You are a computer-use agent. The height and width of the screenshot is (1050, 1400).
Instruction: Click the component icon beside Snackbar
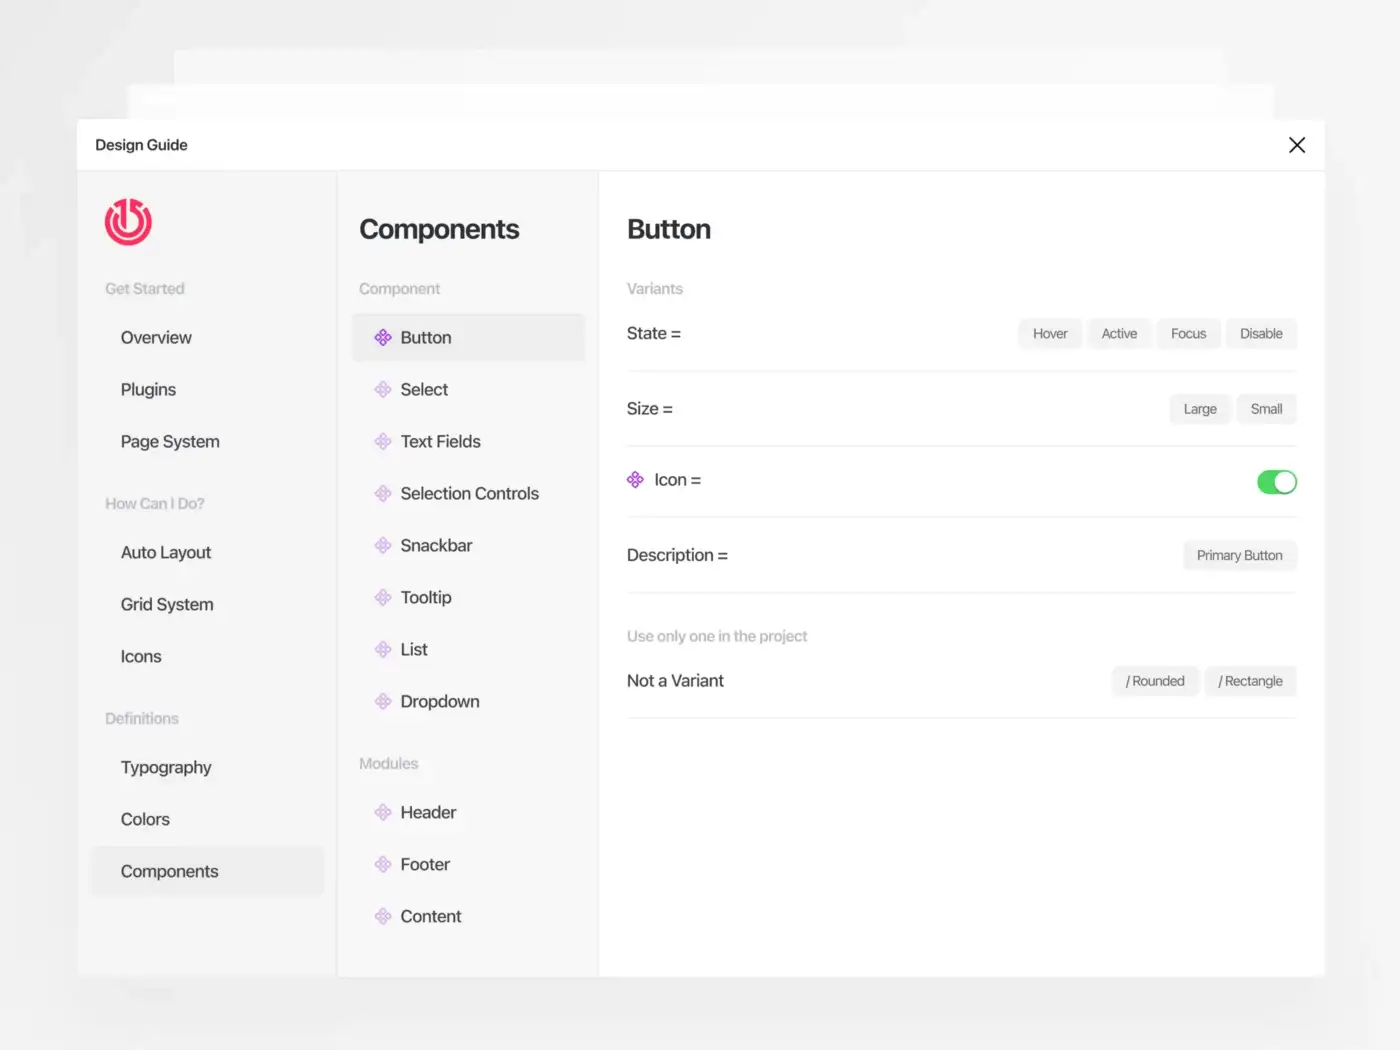(x=383, y=546)
